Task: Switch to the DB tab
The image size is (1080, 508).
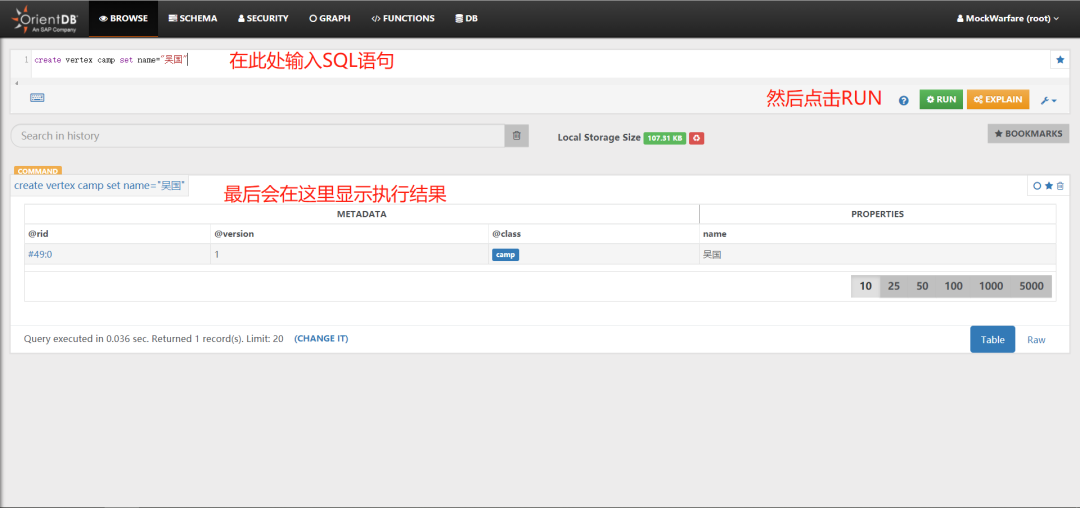Action: tap(466, 19)
